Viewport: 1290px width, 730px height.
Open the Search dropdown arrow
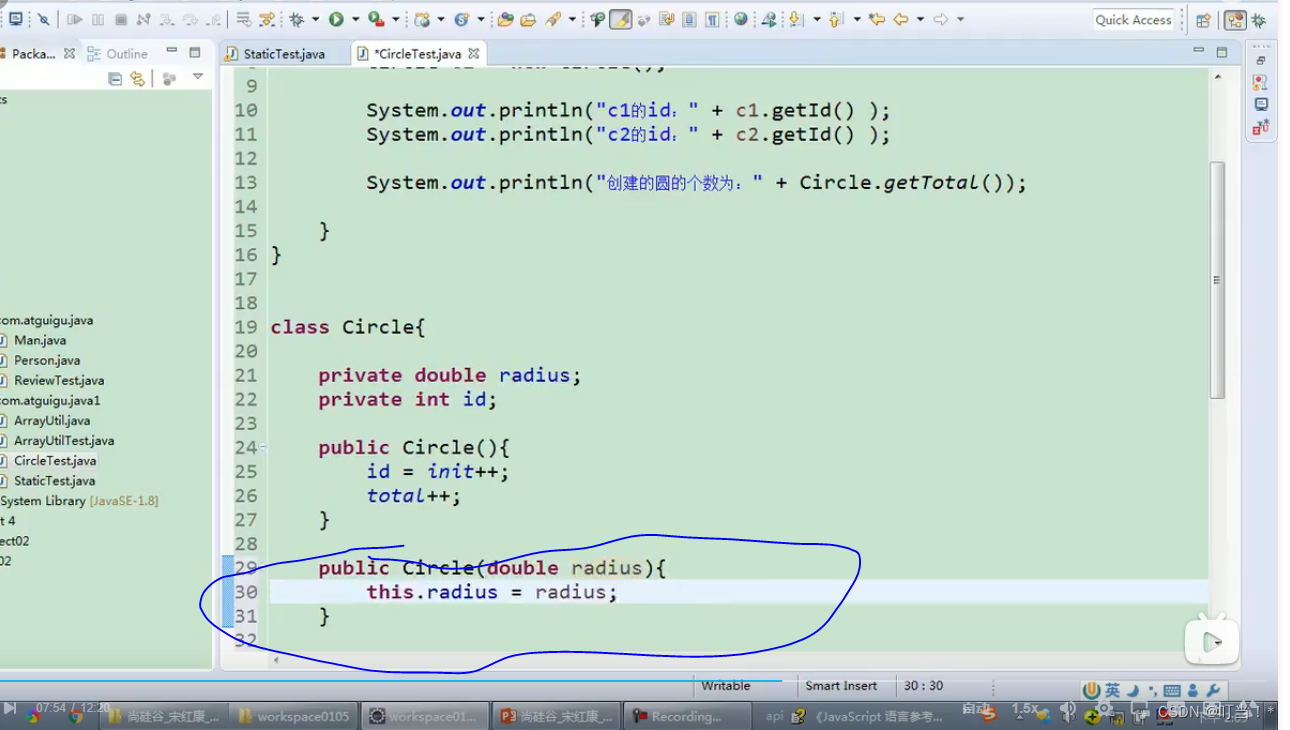tap(571, 19)
